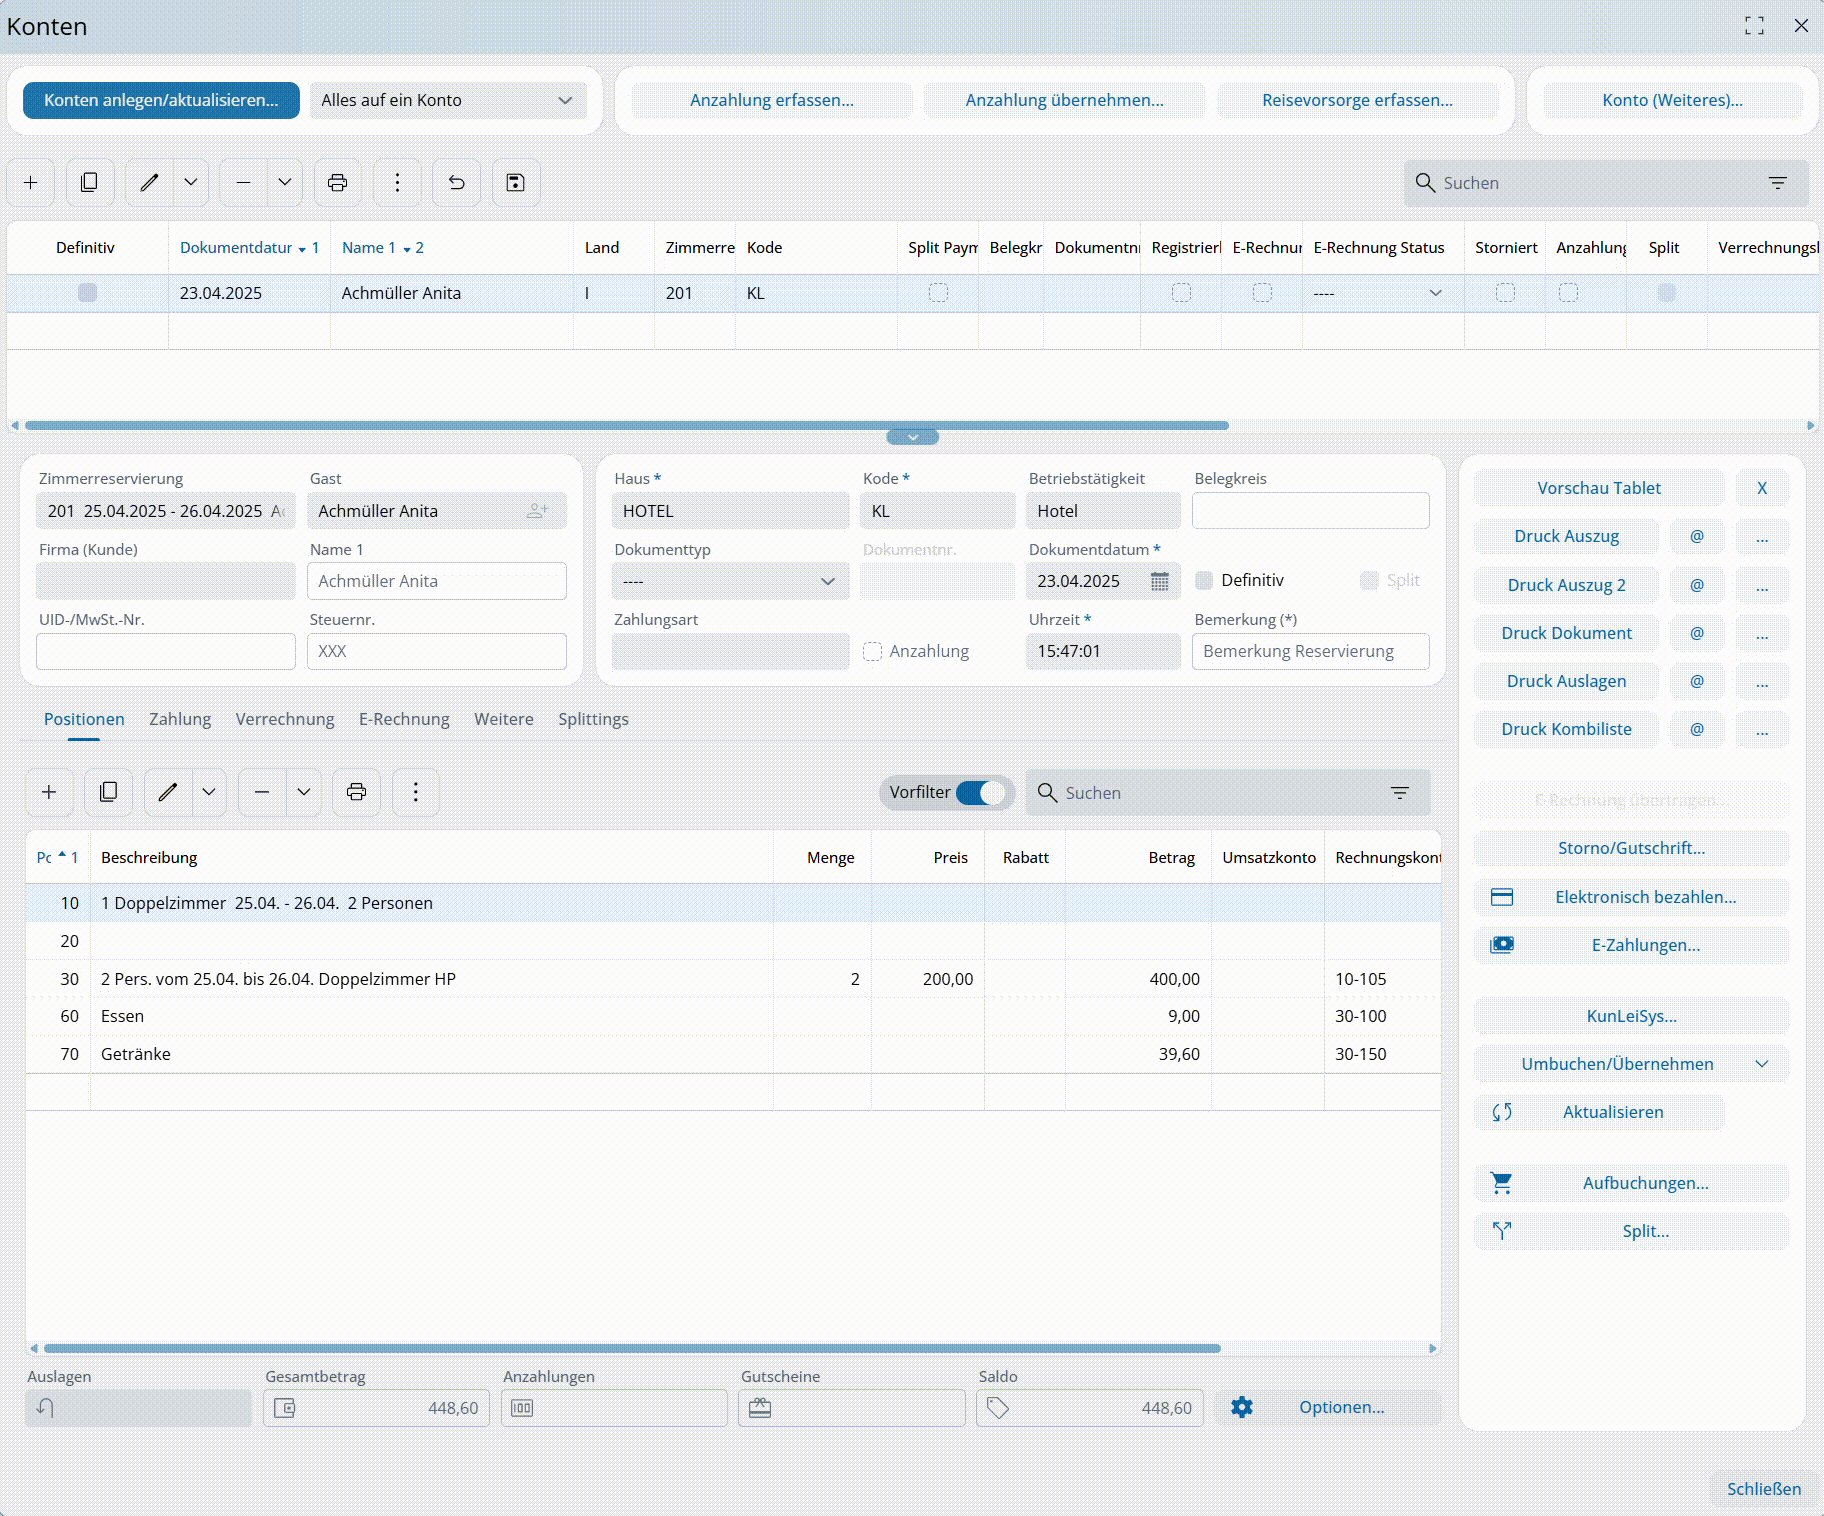Print the accounts list using the top printer icon
The image size is (1824, 1516).
338,183
